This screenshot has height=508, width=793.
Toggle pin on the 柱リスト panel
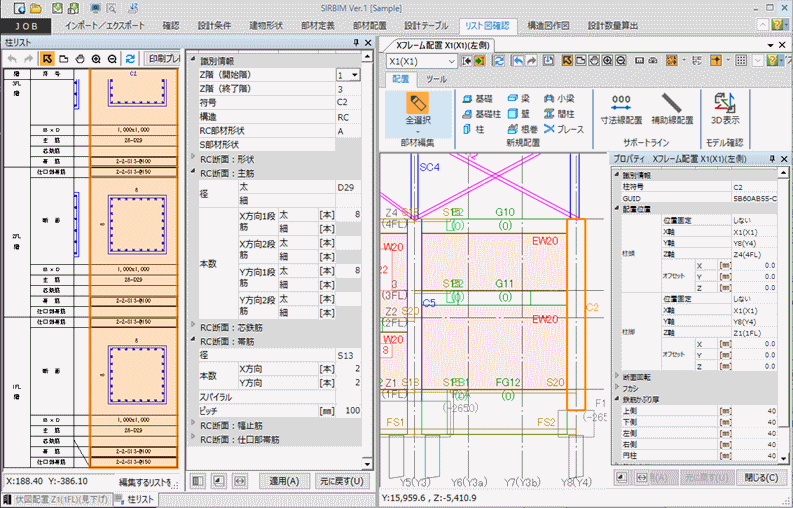click(357, 42)
